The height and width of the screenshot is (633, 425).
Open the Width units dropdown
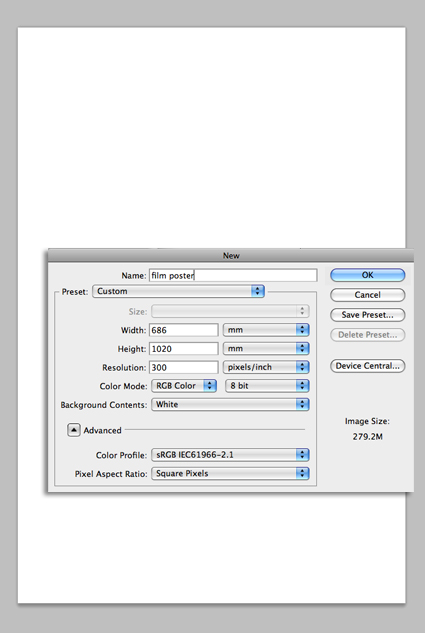(x=266, y=330)
